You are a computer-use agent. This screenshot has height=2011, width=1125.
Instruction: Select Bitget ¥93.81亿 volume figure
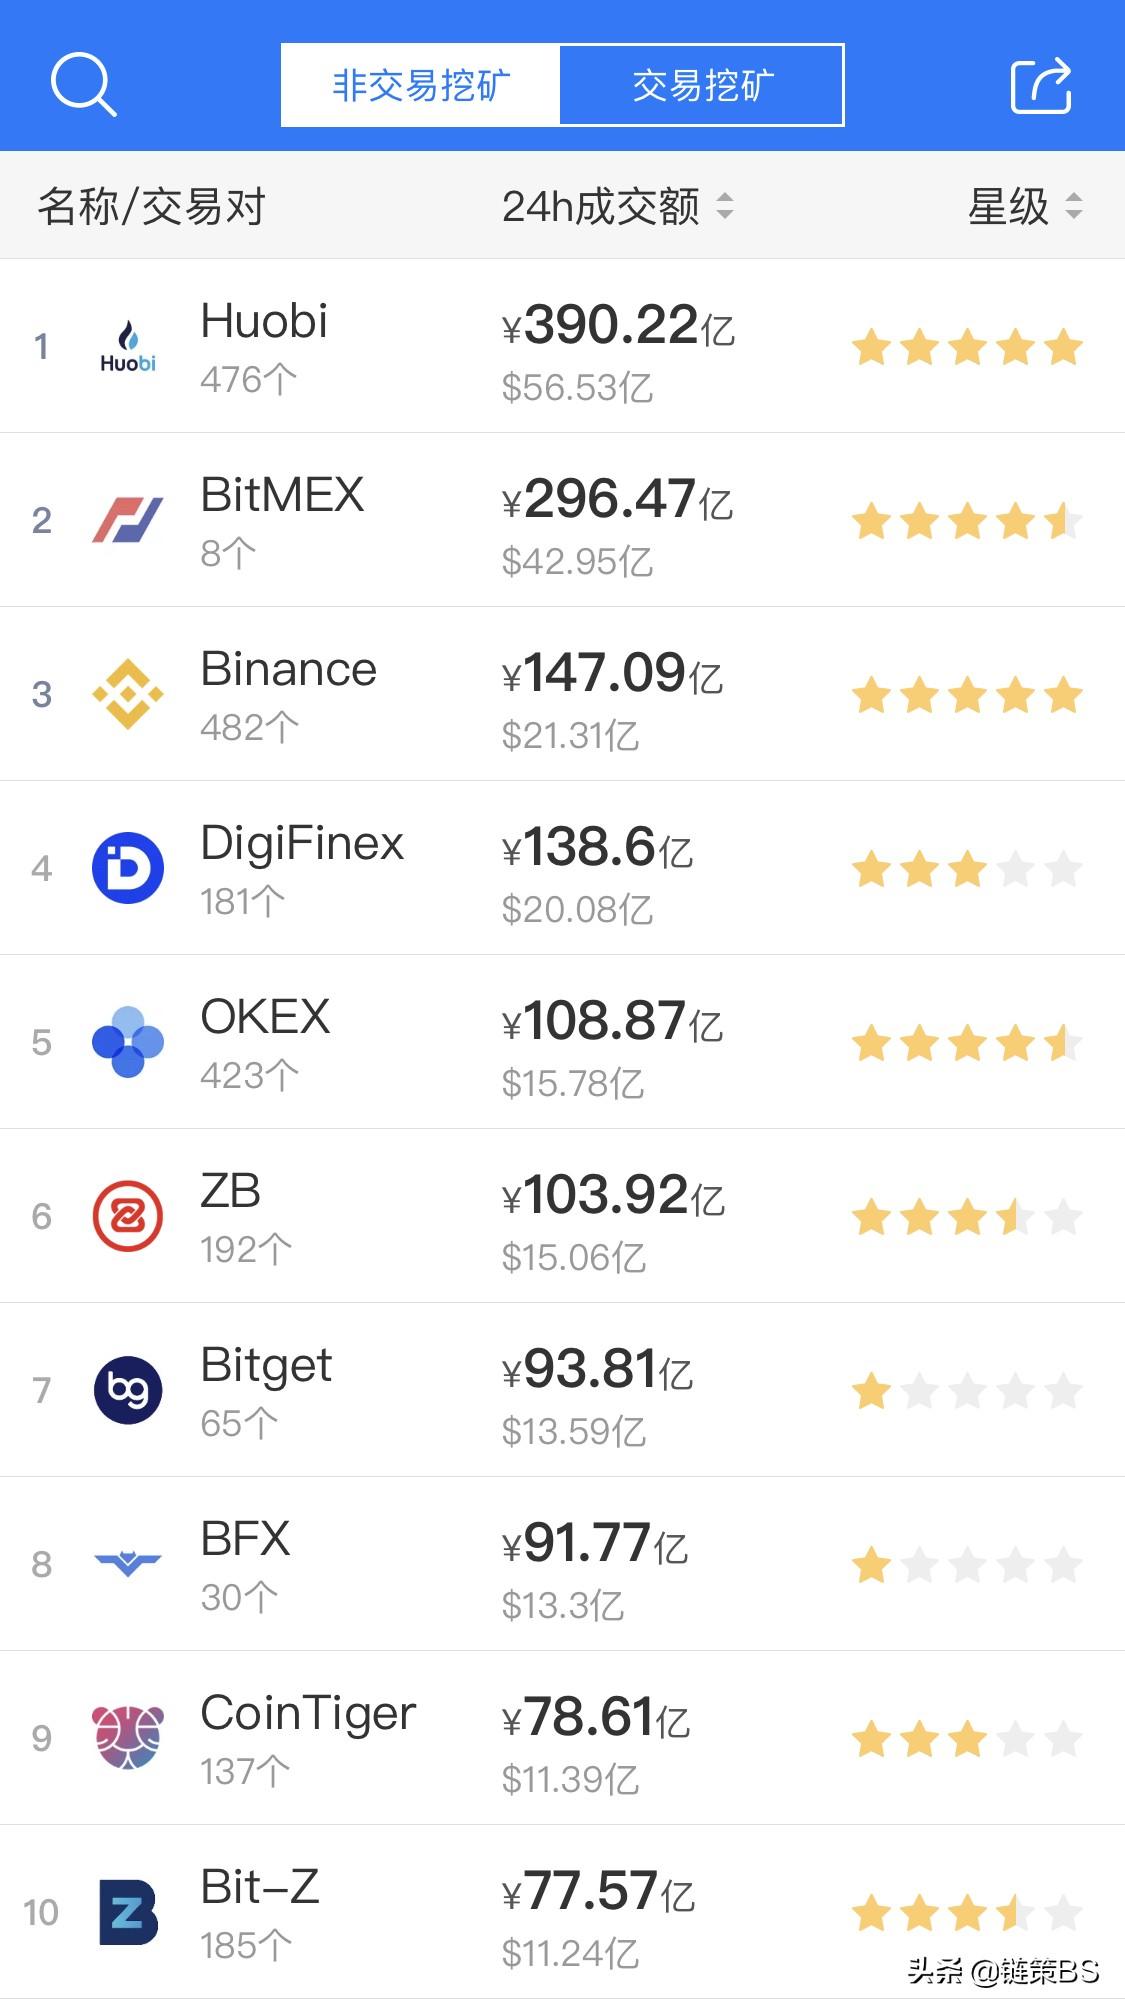[598, 1369]
